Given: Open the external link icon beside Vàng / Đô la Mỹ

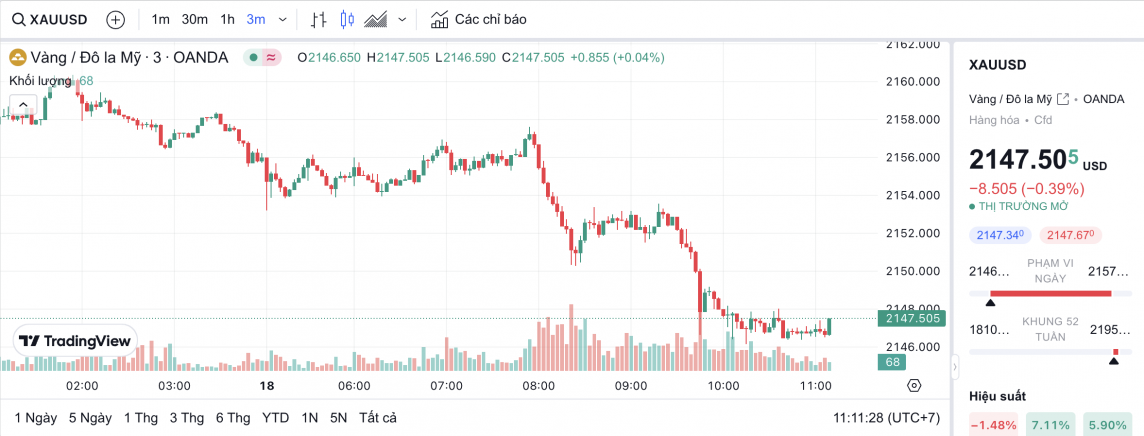Looking at the screenshot, I should 1063,99.
